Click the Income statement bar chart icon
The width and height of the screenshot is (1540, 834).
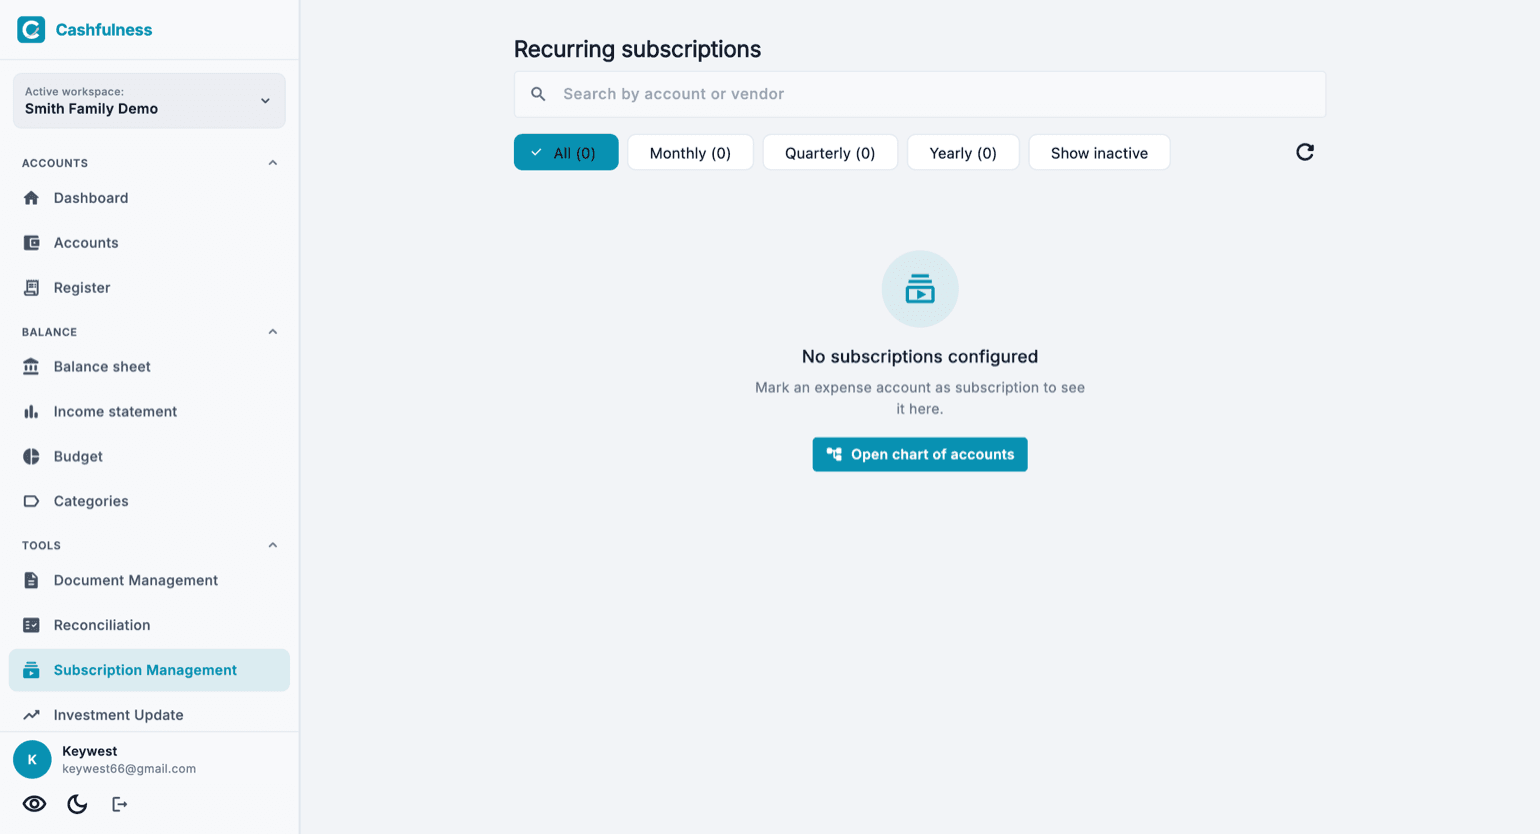click(31, 412)
